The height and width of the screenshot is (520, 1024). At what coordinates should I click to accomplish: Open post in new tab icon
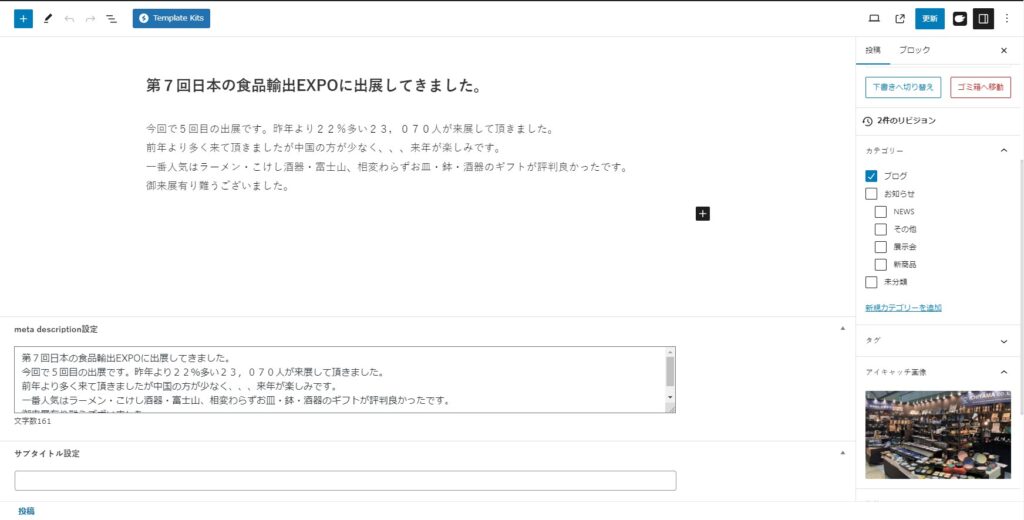pos(900,18)
